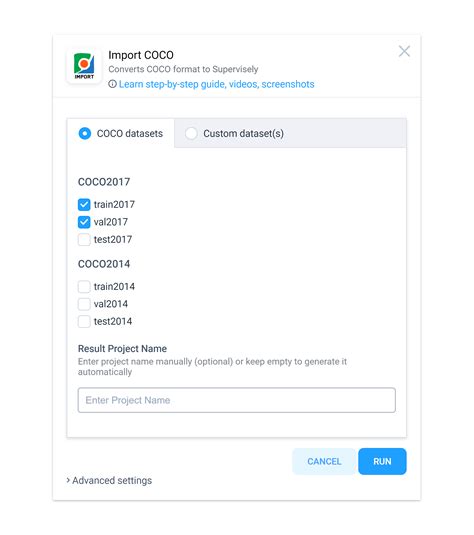Click the RUN button
The height and width of the screenshot is (535, 474).
382,461
